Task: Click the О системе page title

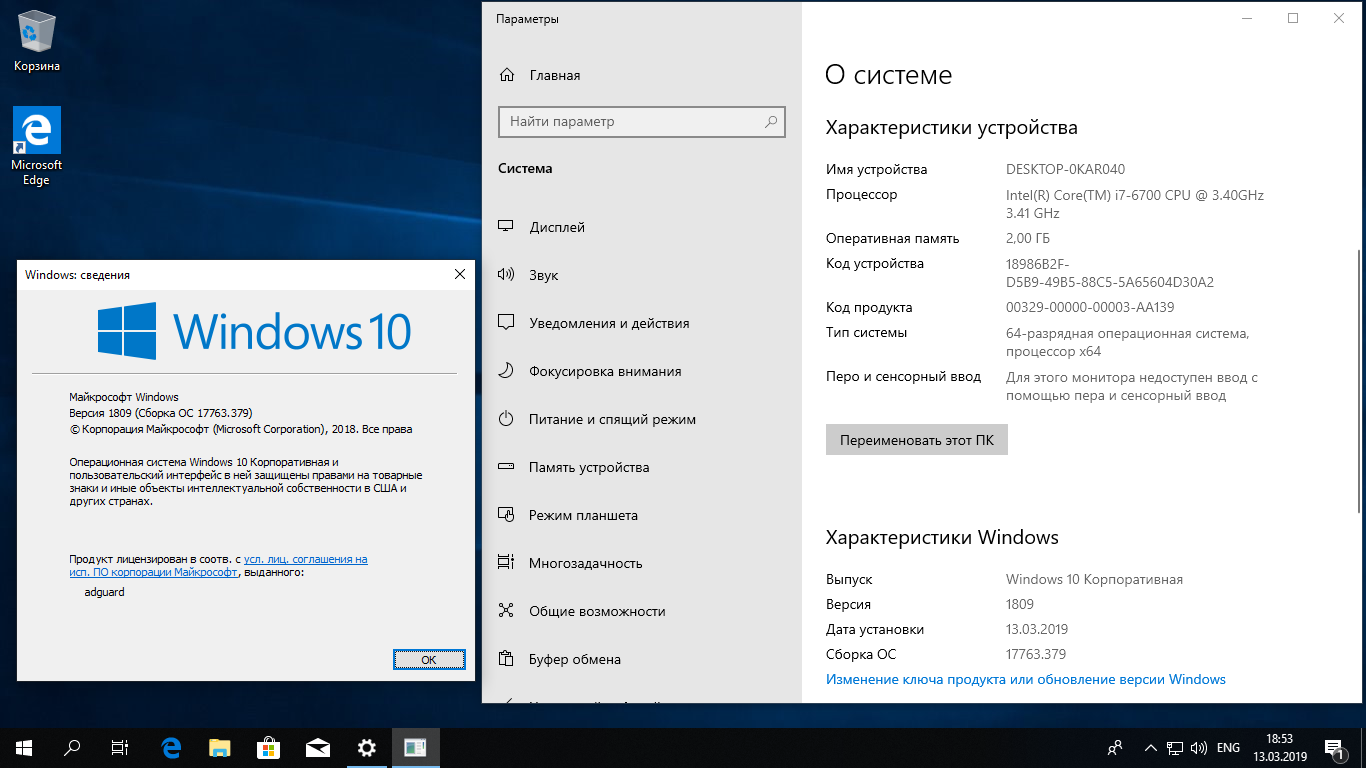Action: pos(888,75)
